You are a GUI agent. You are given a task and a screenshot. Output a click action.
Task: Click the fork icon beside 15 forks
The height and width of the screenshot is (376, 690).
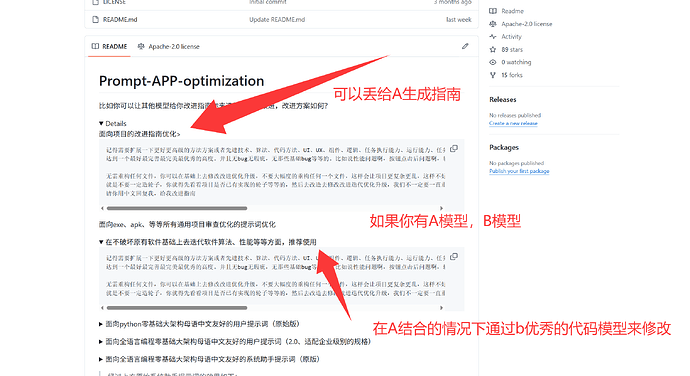[493, 75]
